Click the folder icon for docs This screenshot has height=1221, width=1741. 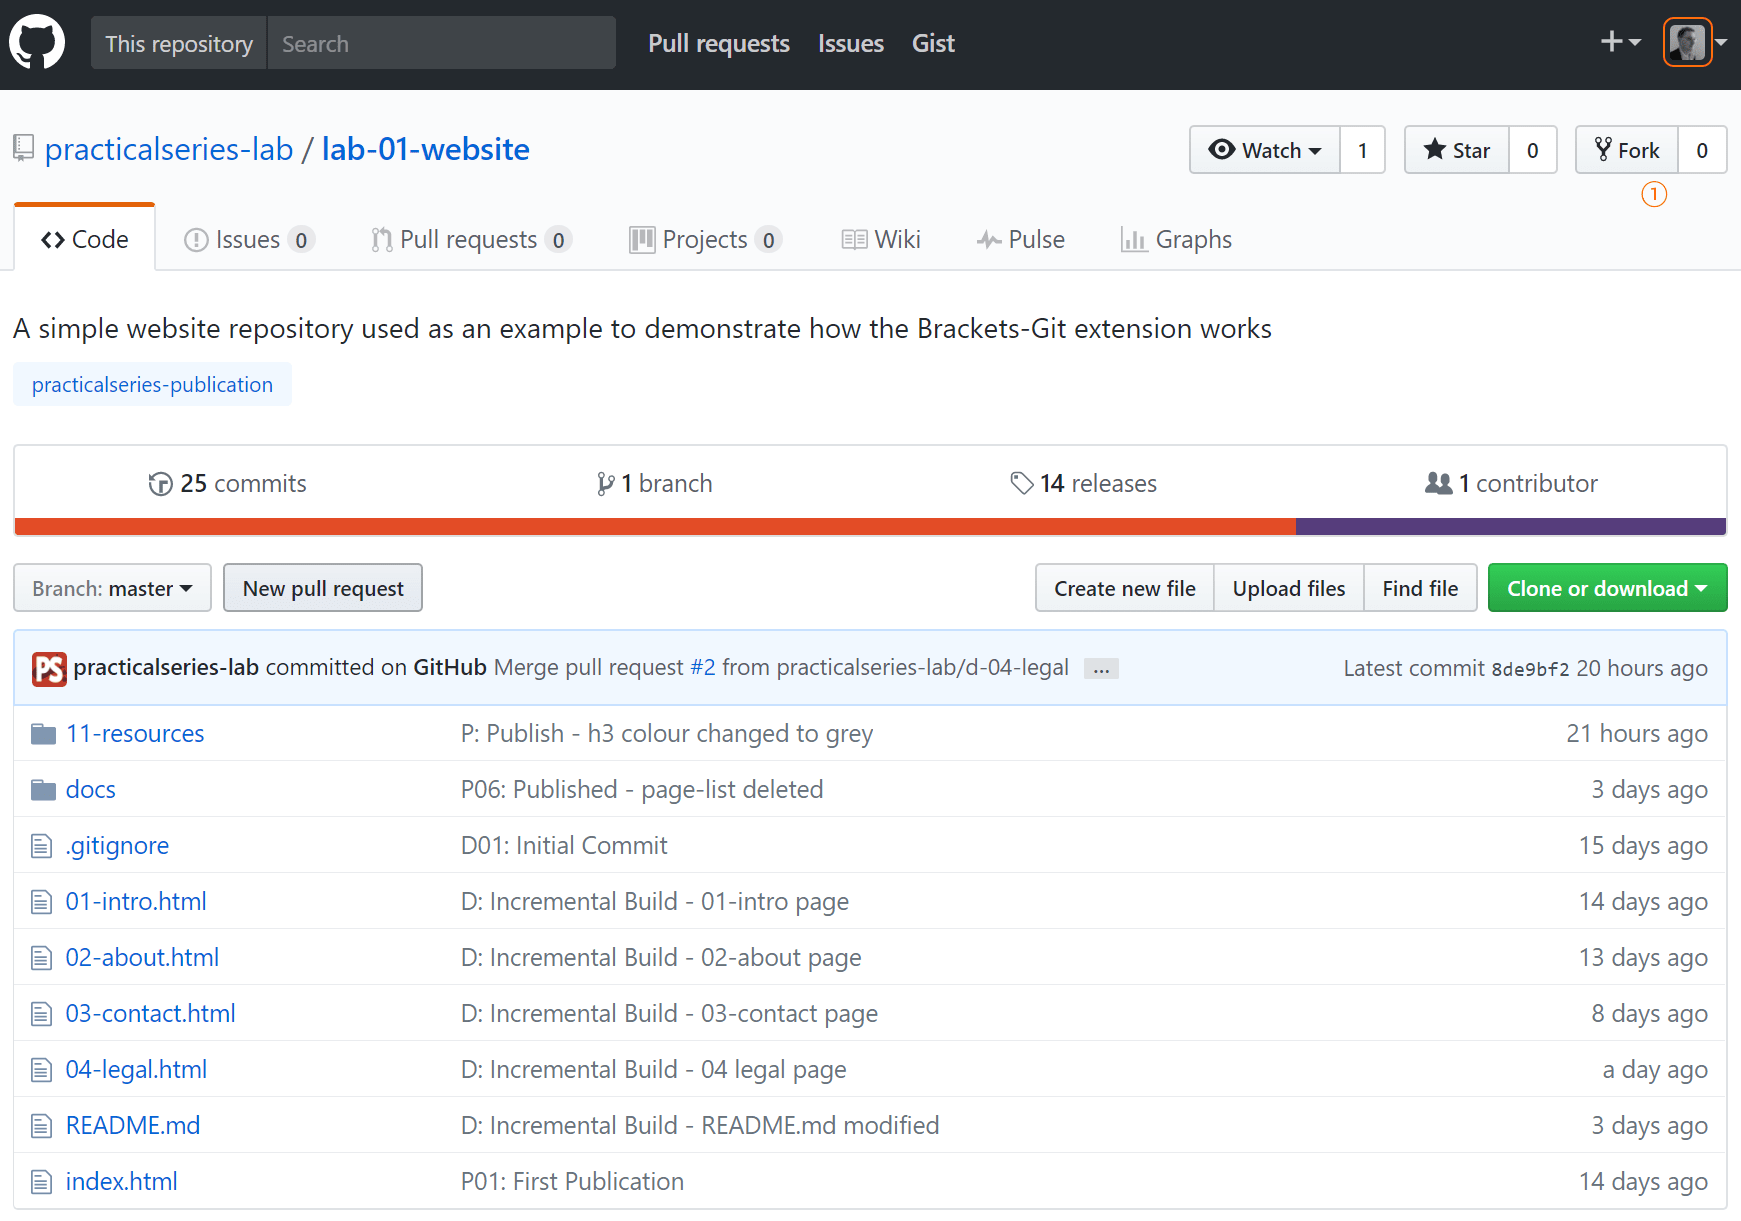tap(43, 790)
